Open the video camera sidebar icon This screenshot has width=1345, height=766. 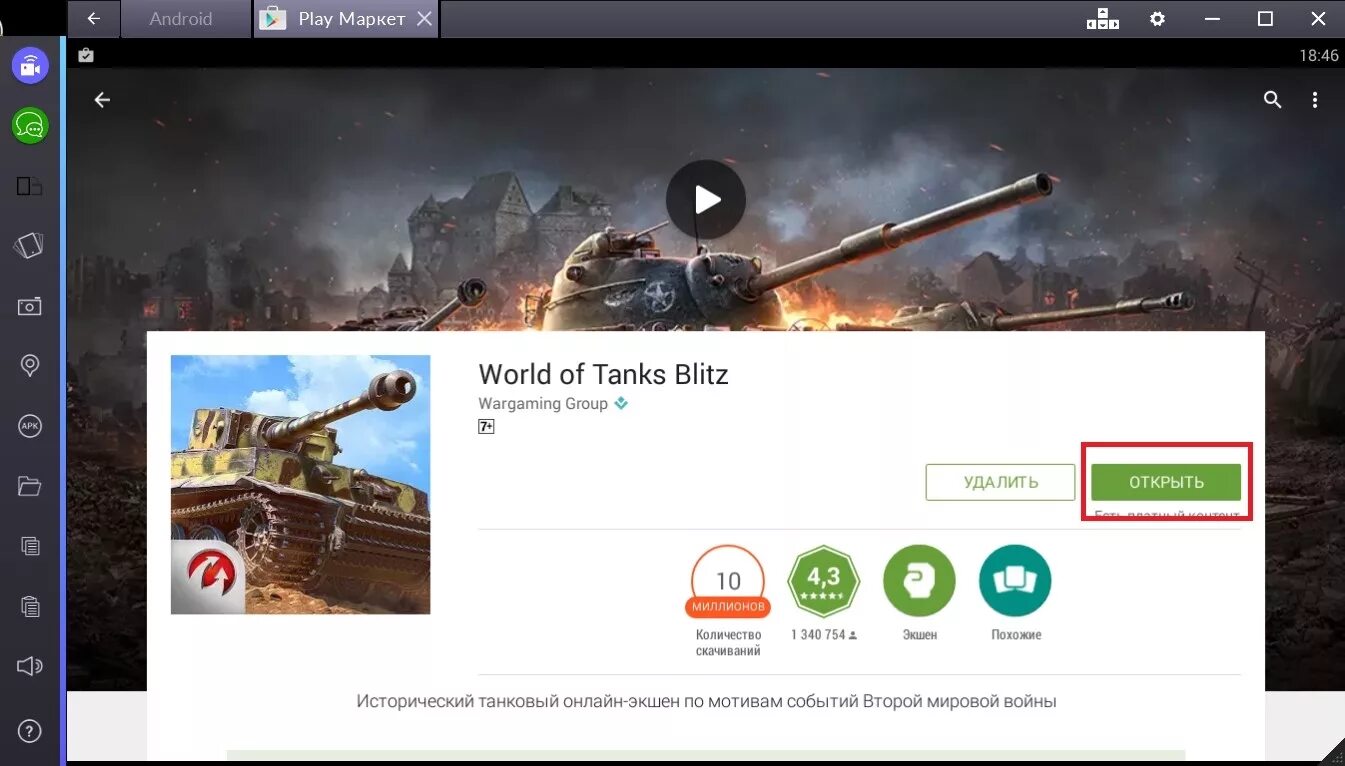[x=30, y=66]
